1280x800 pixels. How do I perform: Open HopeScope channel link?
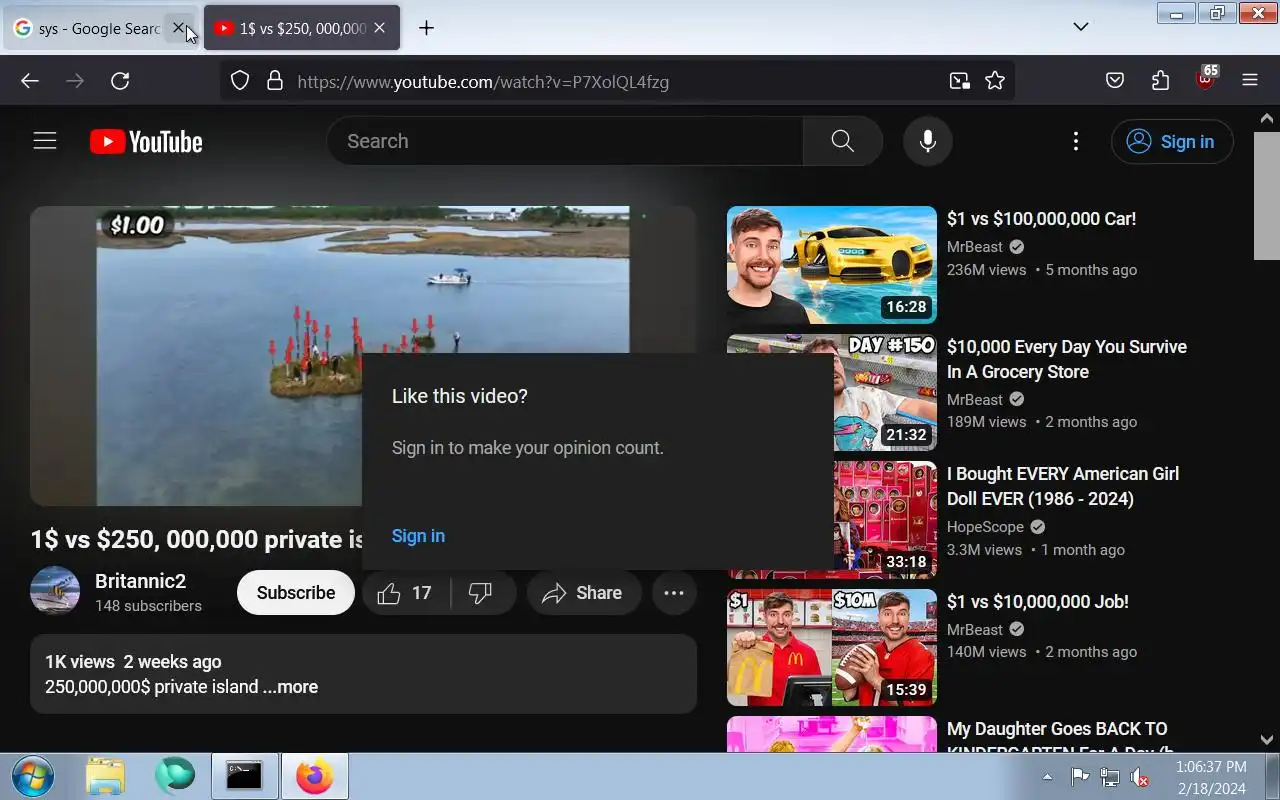[985, 527]
